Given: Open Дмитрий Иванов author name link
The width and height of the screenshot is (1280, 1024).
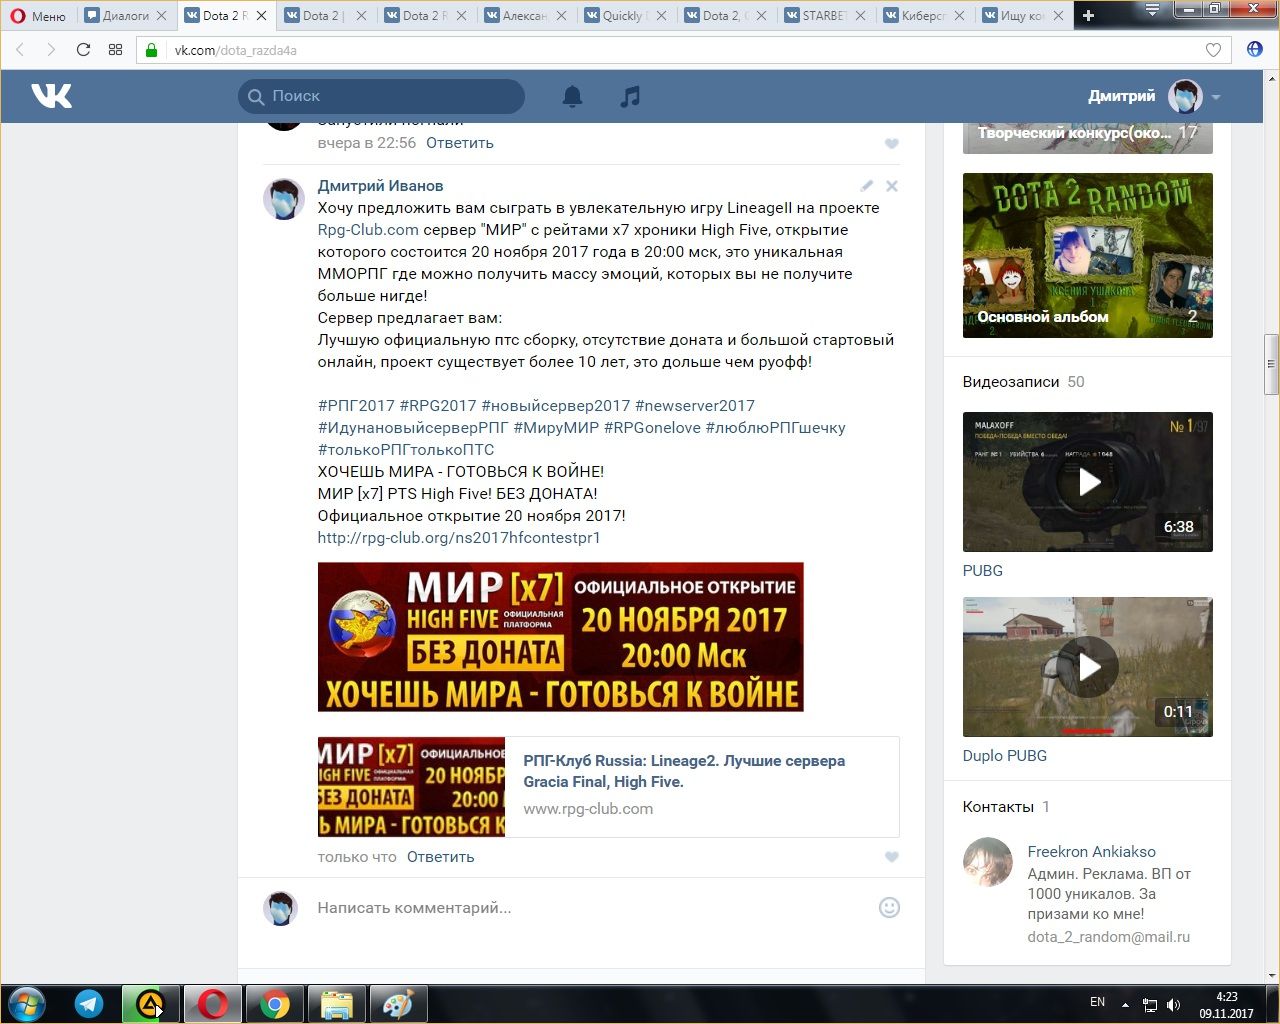Looking at the screenshot, I should [380, 186].
